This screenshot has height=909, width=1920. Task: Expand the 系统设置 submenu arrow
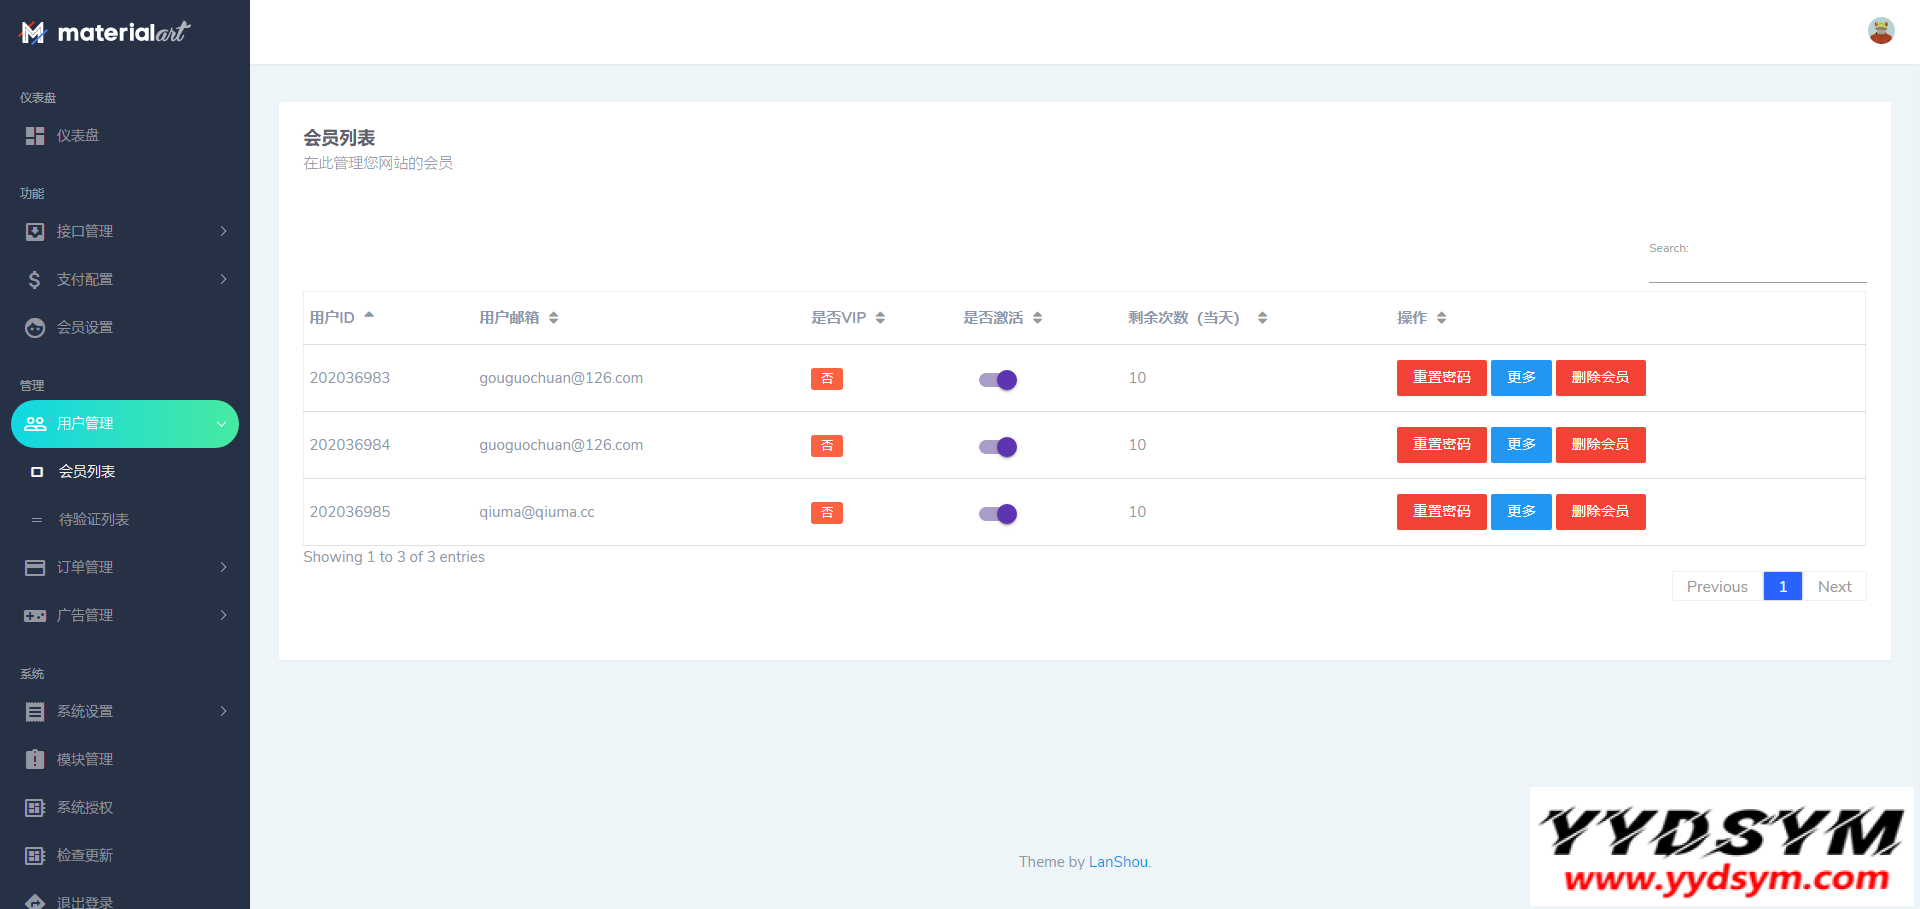click(x=223, y=712)
